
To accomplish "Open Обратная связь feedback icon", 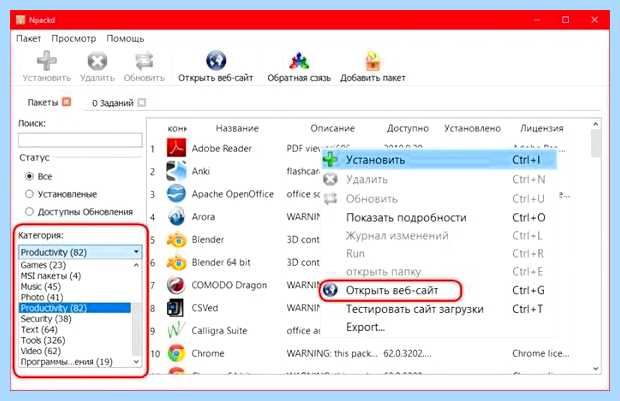I will tap(299, 61).
